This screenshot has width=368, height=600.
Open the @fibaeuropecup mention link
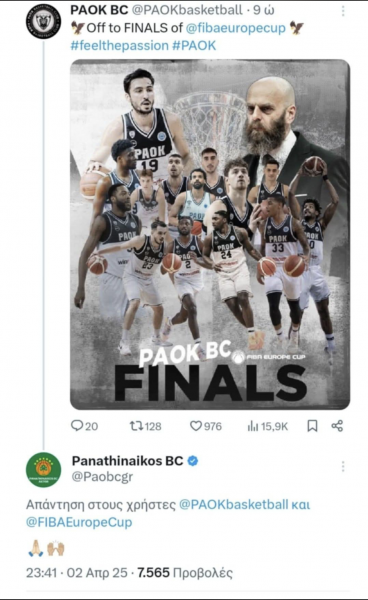pyautogui.click(x=236, y=28)
